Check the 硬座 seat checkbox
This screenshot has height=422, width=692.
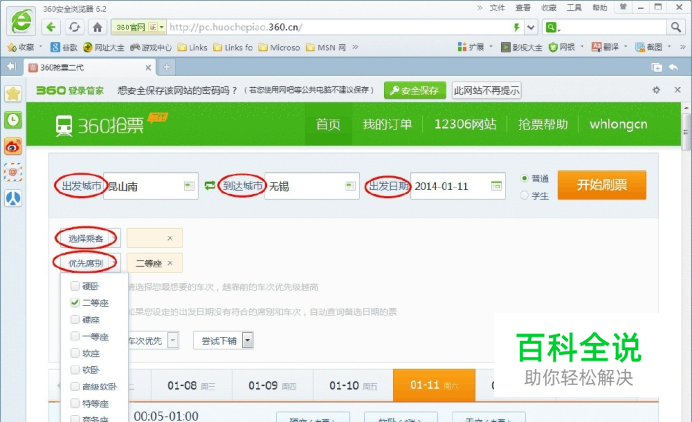(x=75, y=320)
